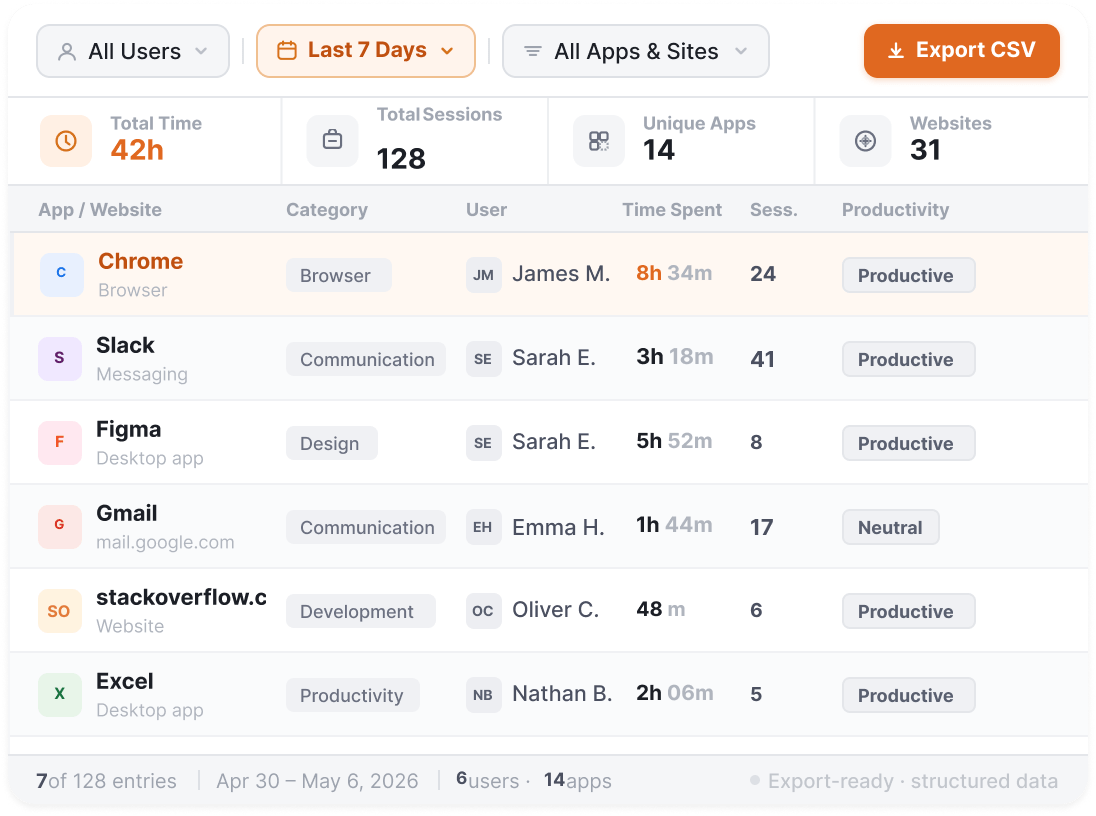This screenshot has height=816, width=1096.
Task: Sort by Sess. column header
Action: (x=774, y=210)
